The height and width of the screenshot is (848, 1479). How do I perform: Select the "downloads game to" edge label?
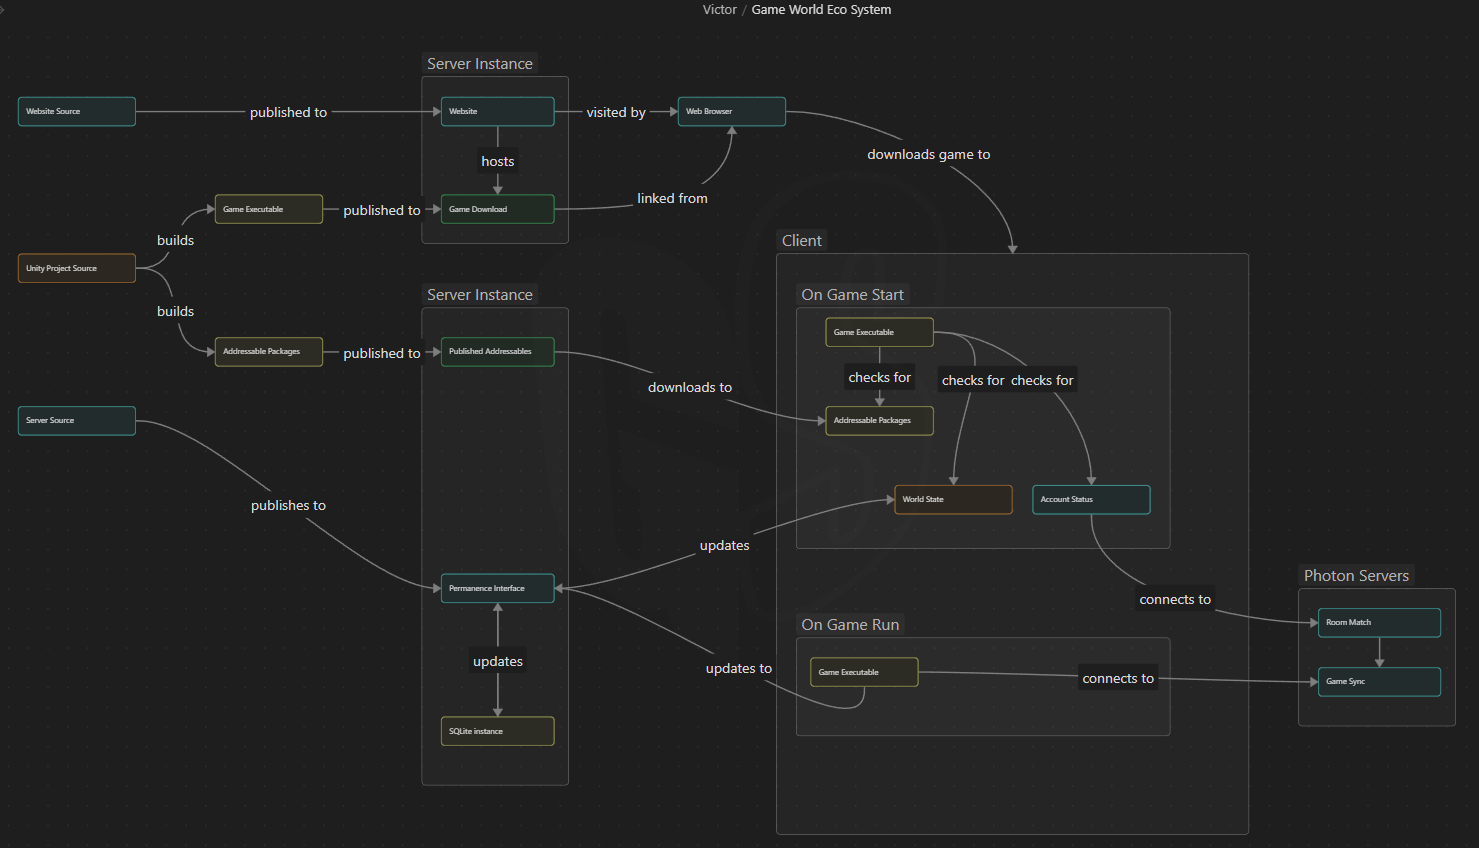[x=928, y=154]
